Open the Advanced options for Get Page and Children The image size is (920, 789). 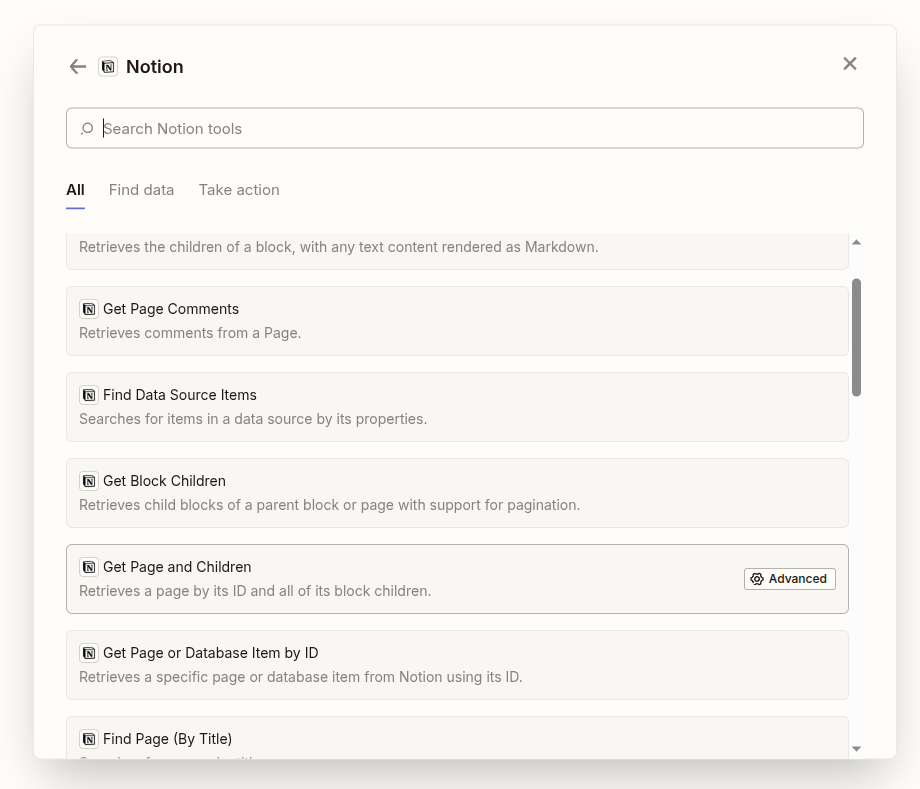(x=789, y=578)
